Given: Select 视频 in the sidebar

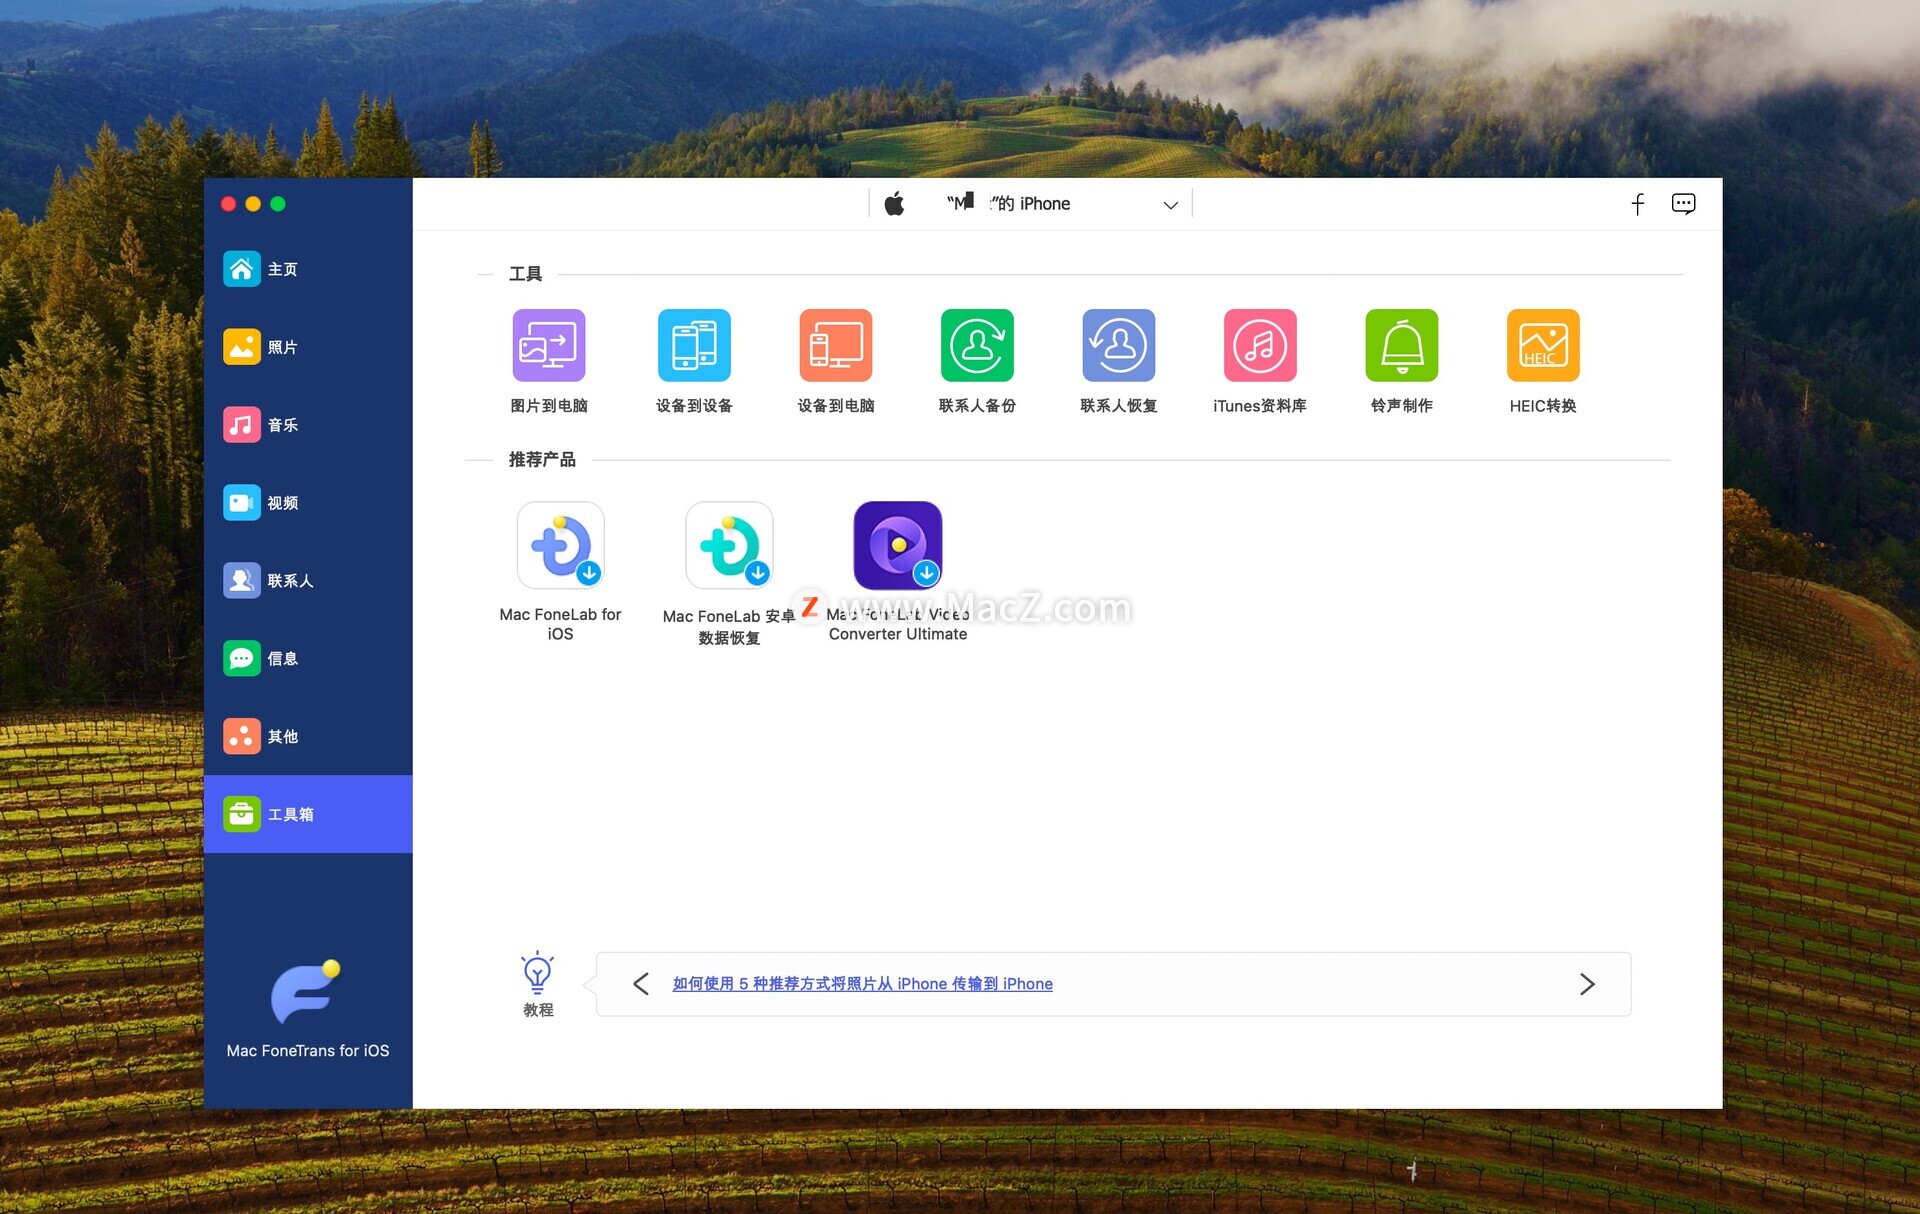Looking at the screenshot, I should click(308, 503).
